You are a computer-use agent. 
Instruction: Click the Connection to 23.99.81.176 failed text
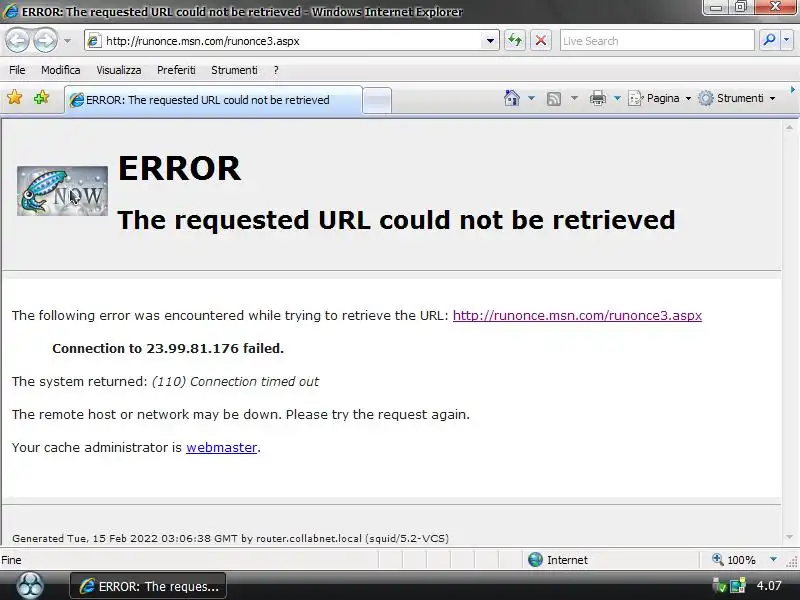pyautogui.click(x=168, y=348)
